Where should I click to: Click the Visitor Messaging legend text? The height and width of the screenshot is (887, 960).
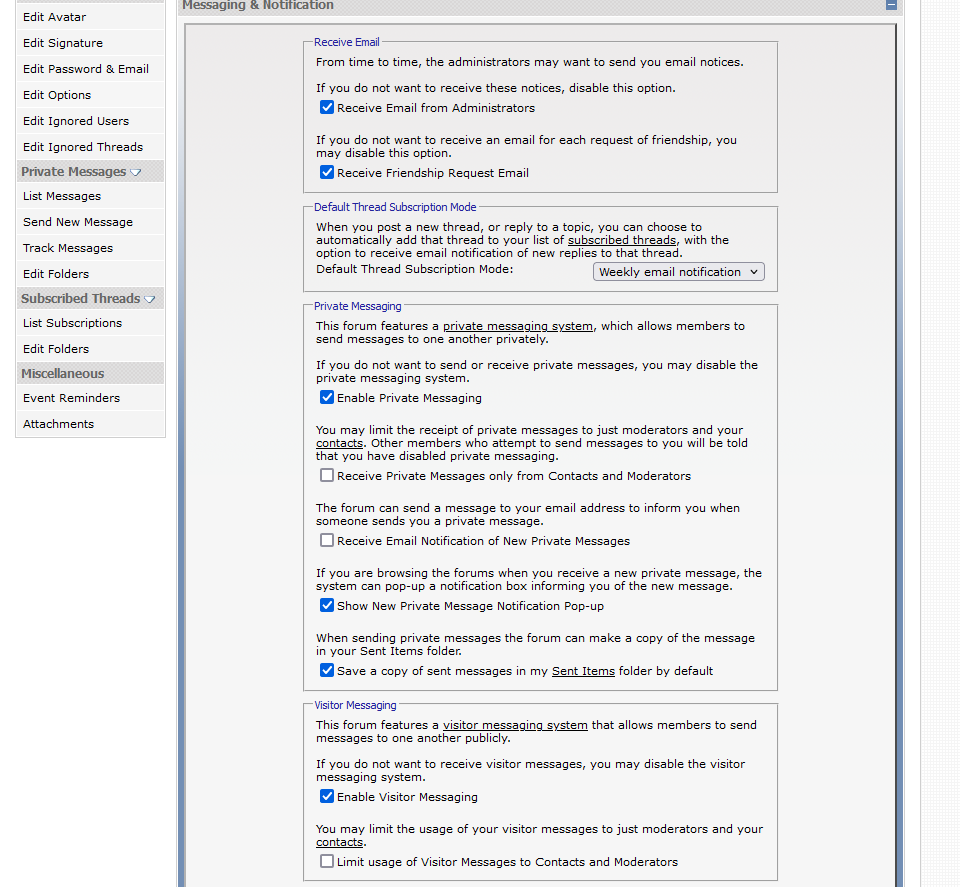(355, 705)
